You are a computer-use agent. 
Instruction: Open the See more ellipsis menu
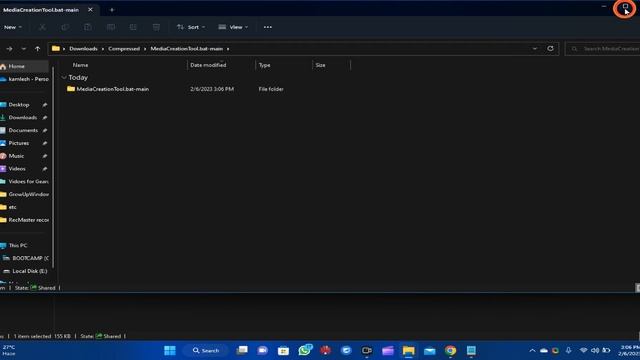pos(268,27)
